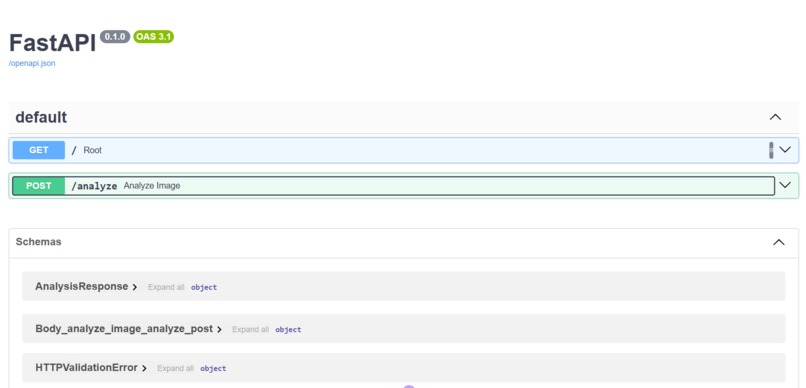Click the object type label beside HTTPValidationError

(213, 368)
